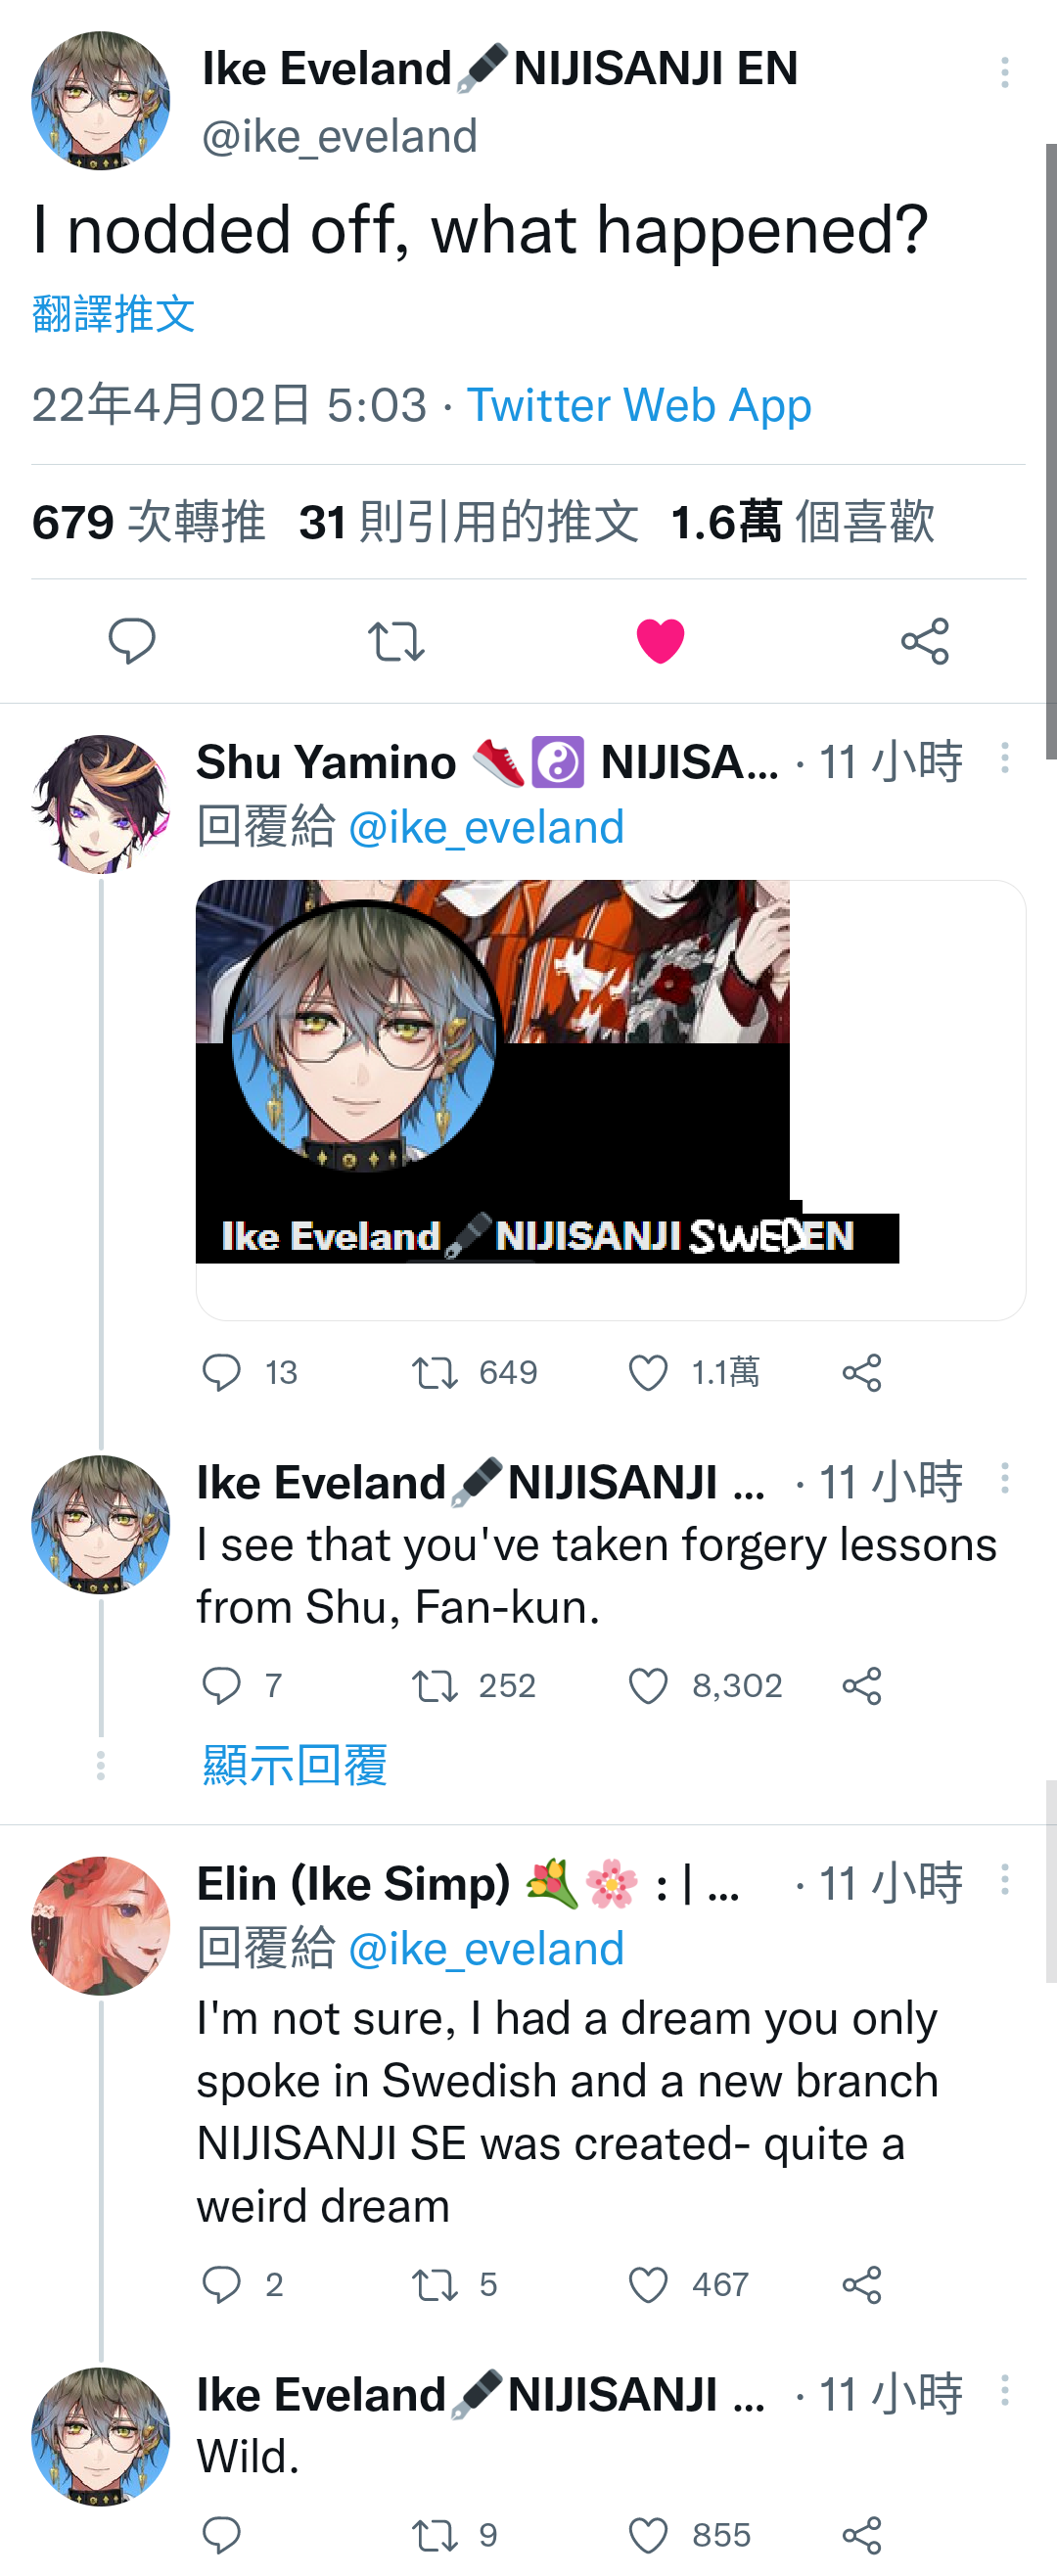Reply to Shu Yamino's tweet with 13 comments

(221, 1373)
